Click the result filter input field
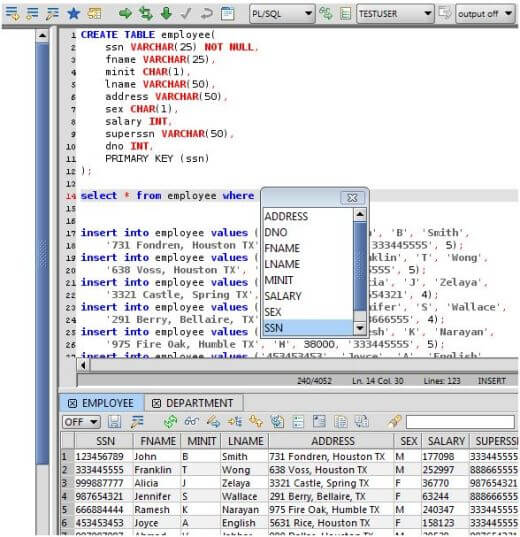This screenshot has width=520, height=537. 460,422
